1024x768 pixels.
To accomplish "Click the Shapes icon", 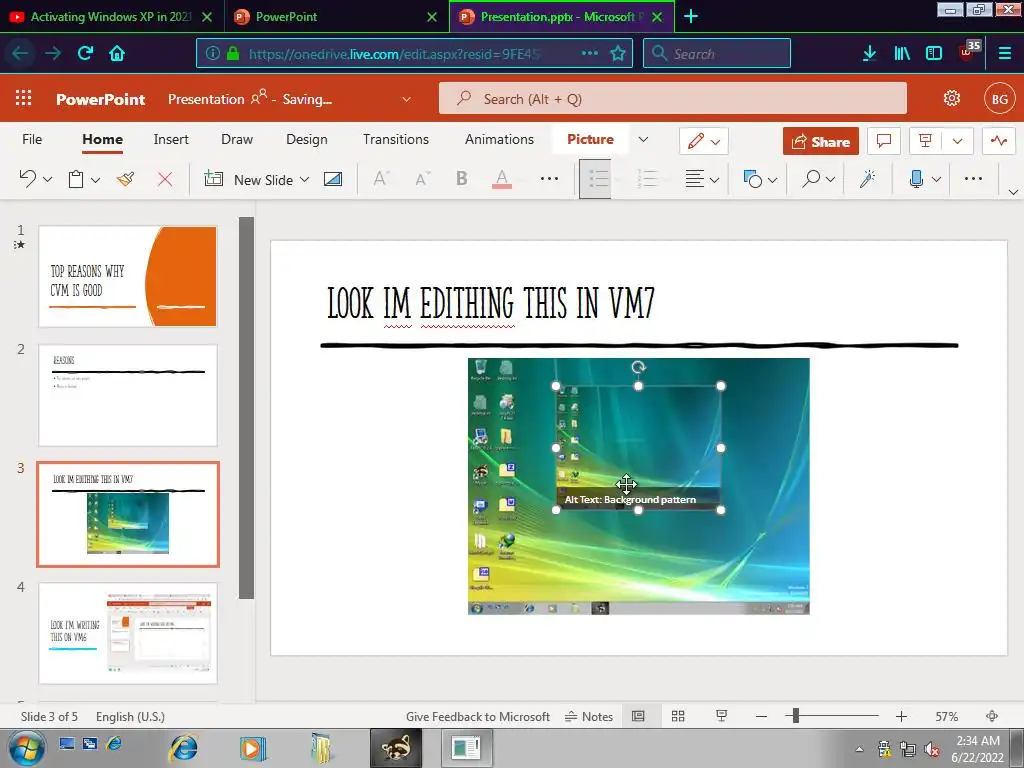I will point(752,179).
